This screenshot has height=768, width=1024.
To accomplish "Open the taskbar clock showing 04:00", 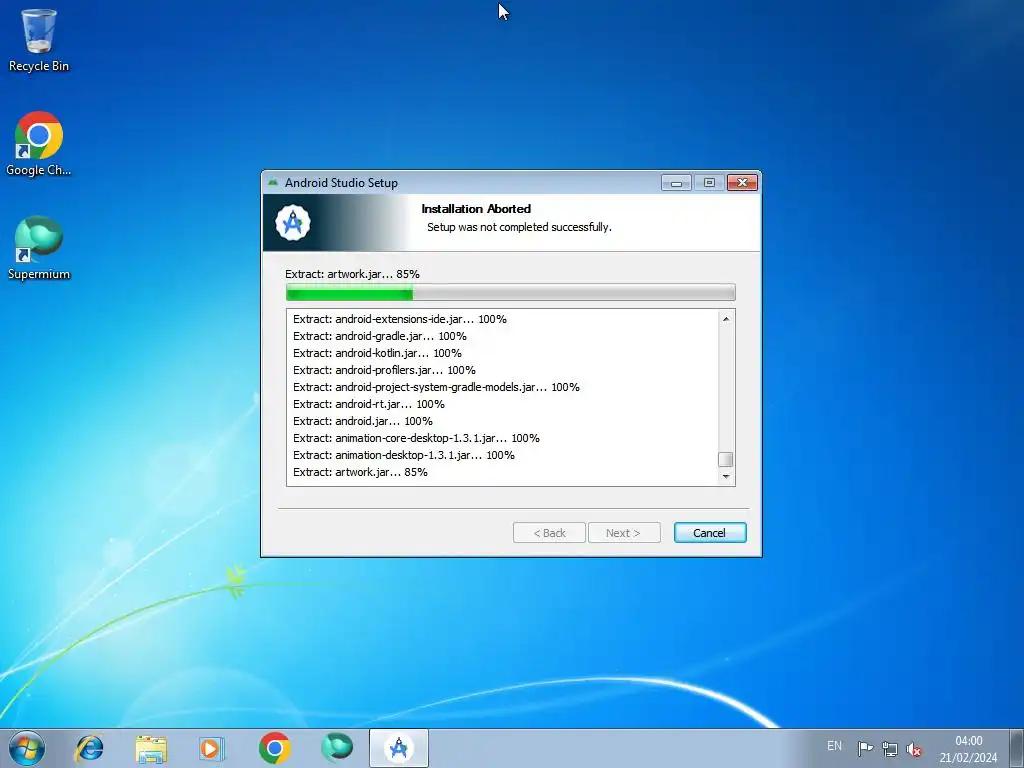I will click(968, 749).
